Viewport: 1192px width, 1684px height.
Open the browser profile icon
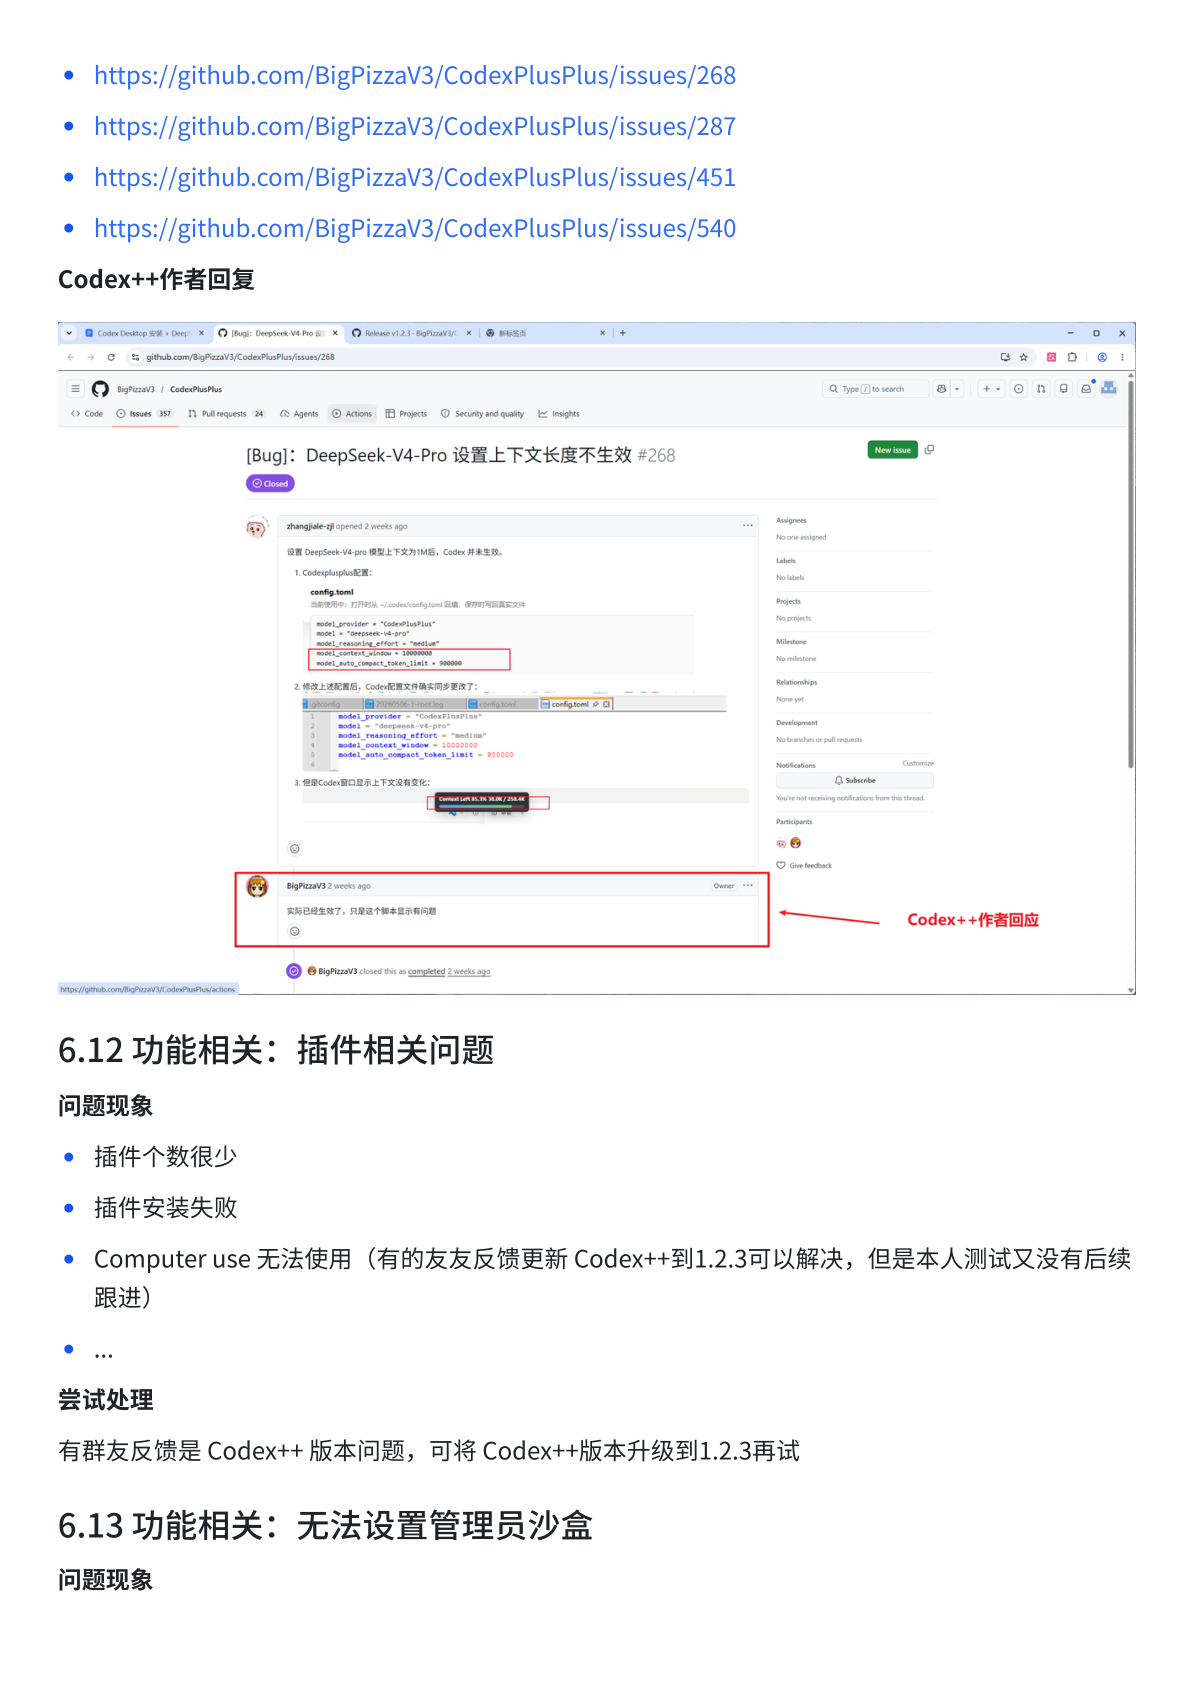tap(1102, 357)
